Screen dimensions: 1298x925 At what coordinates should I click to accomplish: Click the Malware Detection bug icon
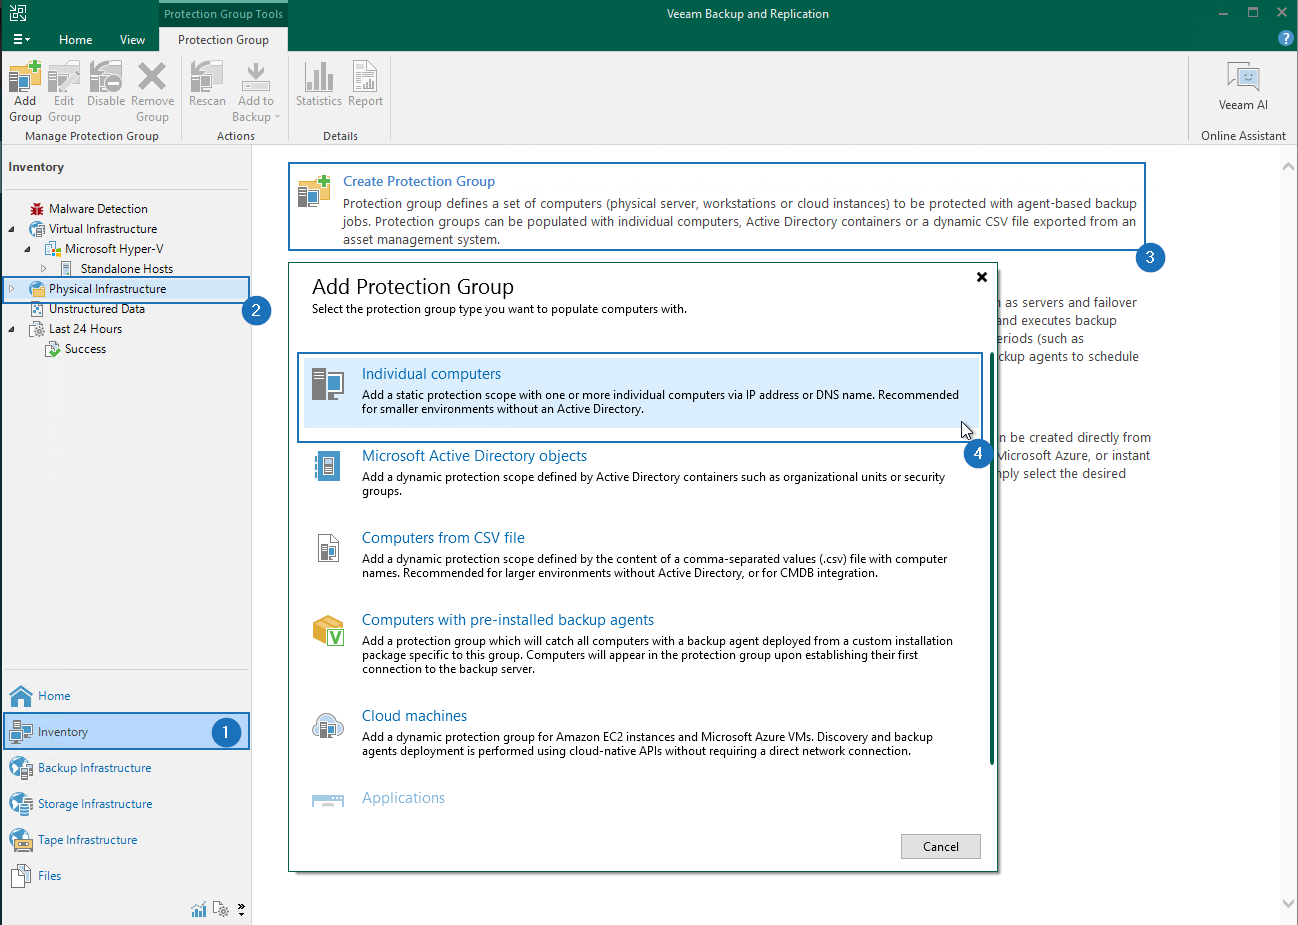point(37,209)
